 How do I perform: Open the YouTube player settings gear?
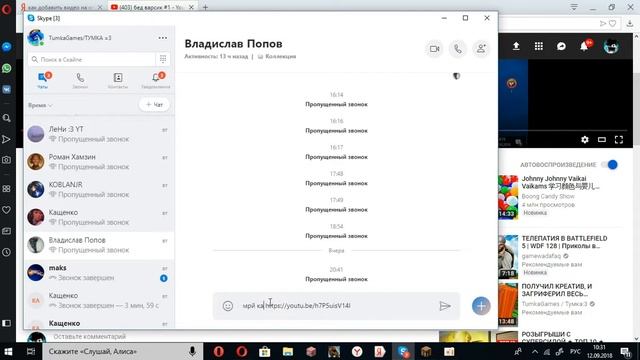click(x=584, y=140)
